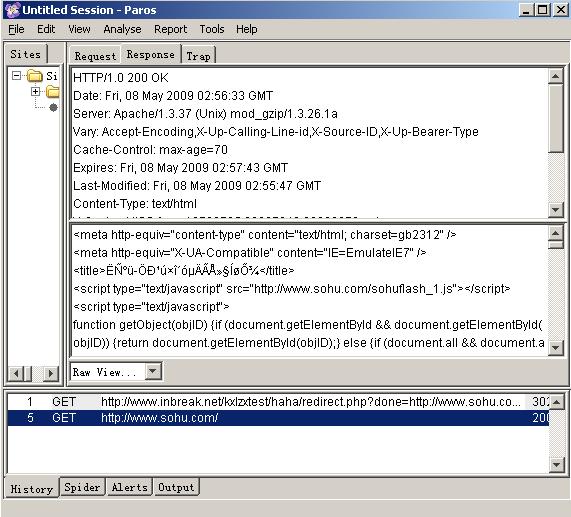Click Sites panel scroll-right arrow

pos(51,373)
